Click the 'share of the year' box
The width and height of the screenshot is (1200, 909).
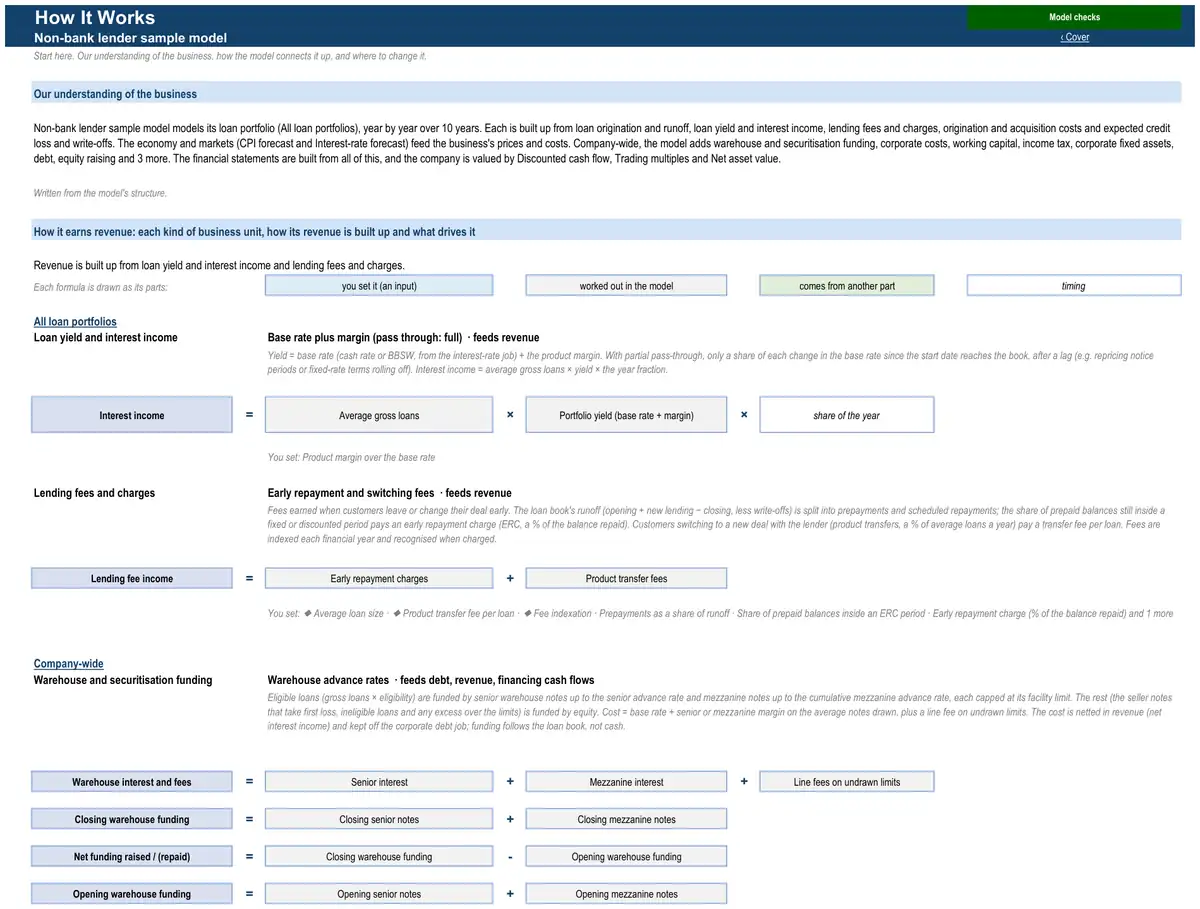[x=847, y=415]
